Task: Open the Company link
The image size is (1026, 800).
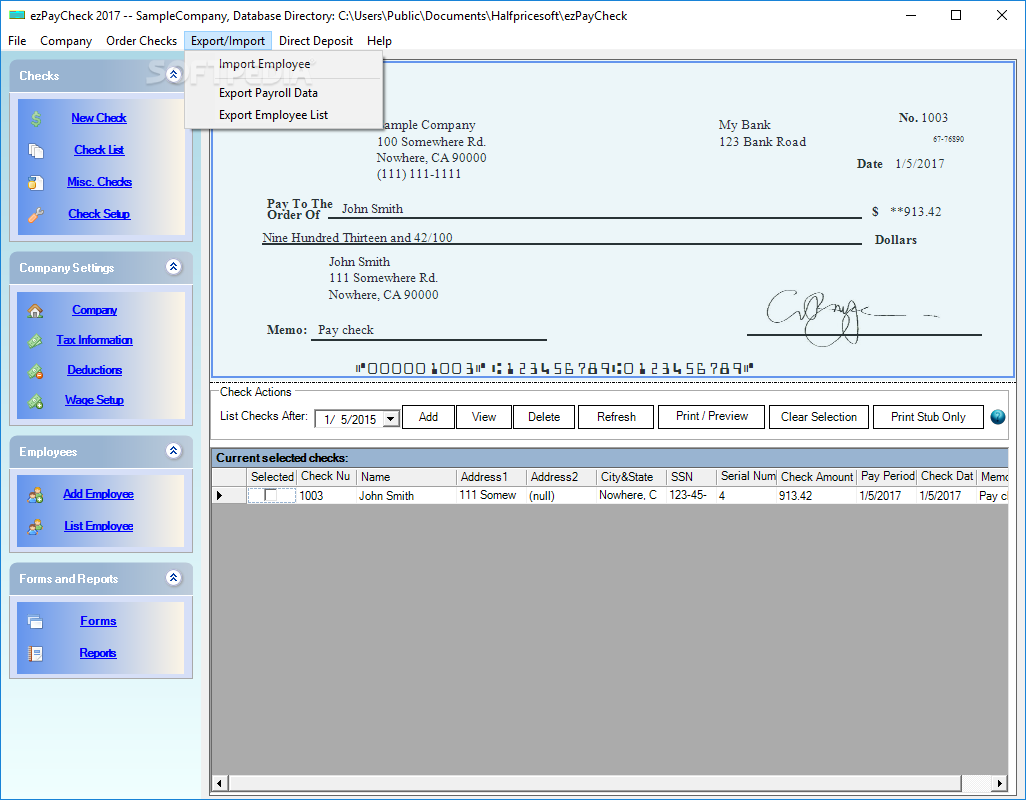Action: click(x=95, y=311)
